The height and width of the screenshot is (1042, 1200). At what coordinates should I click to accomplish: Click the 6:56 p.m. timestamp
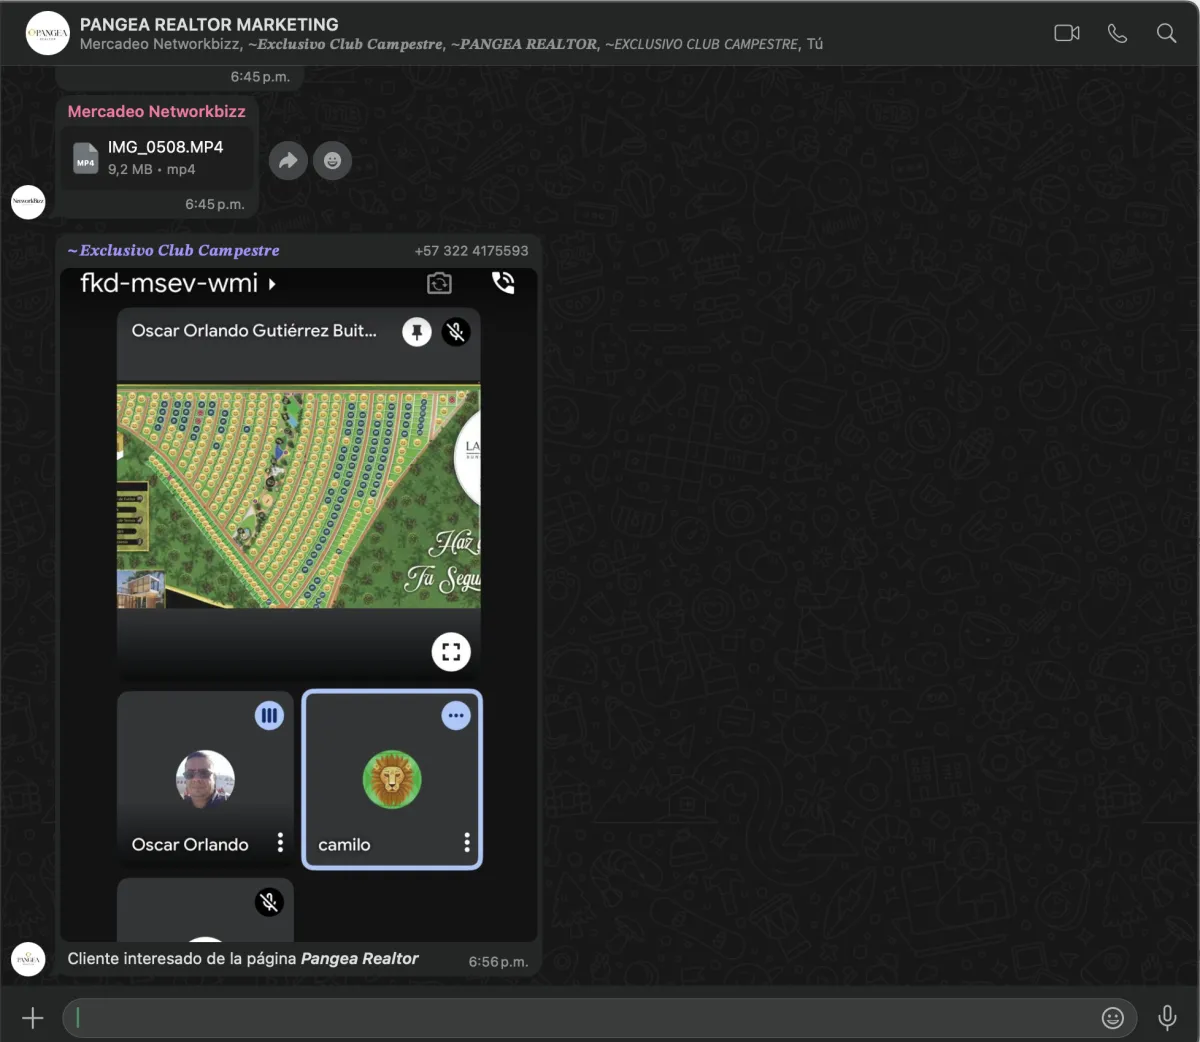(498, 962)
